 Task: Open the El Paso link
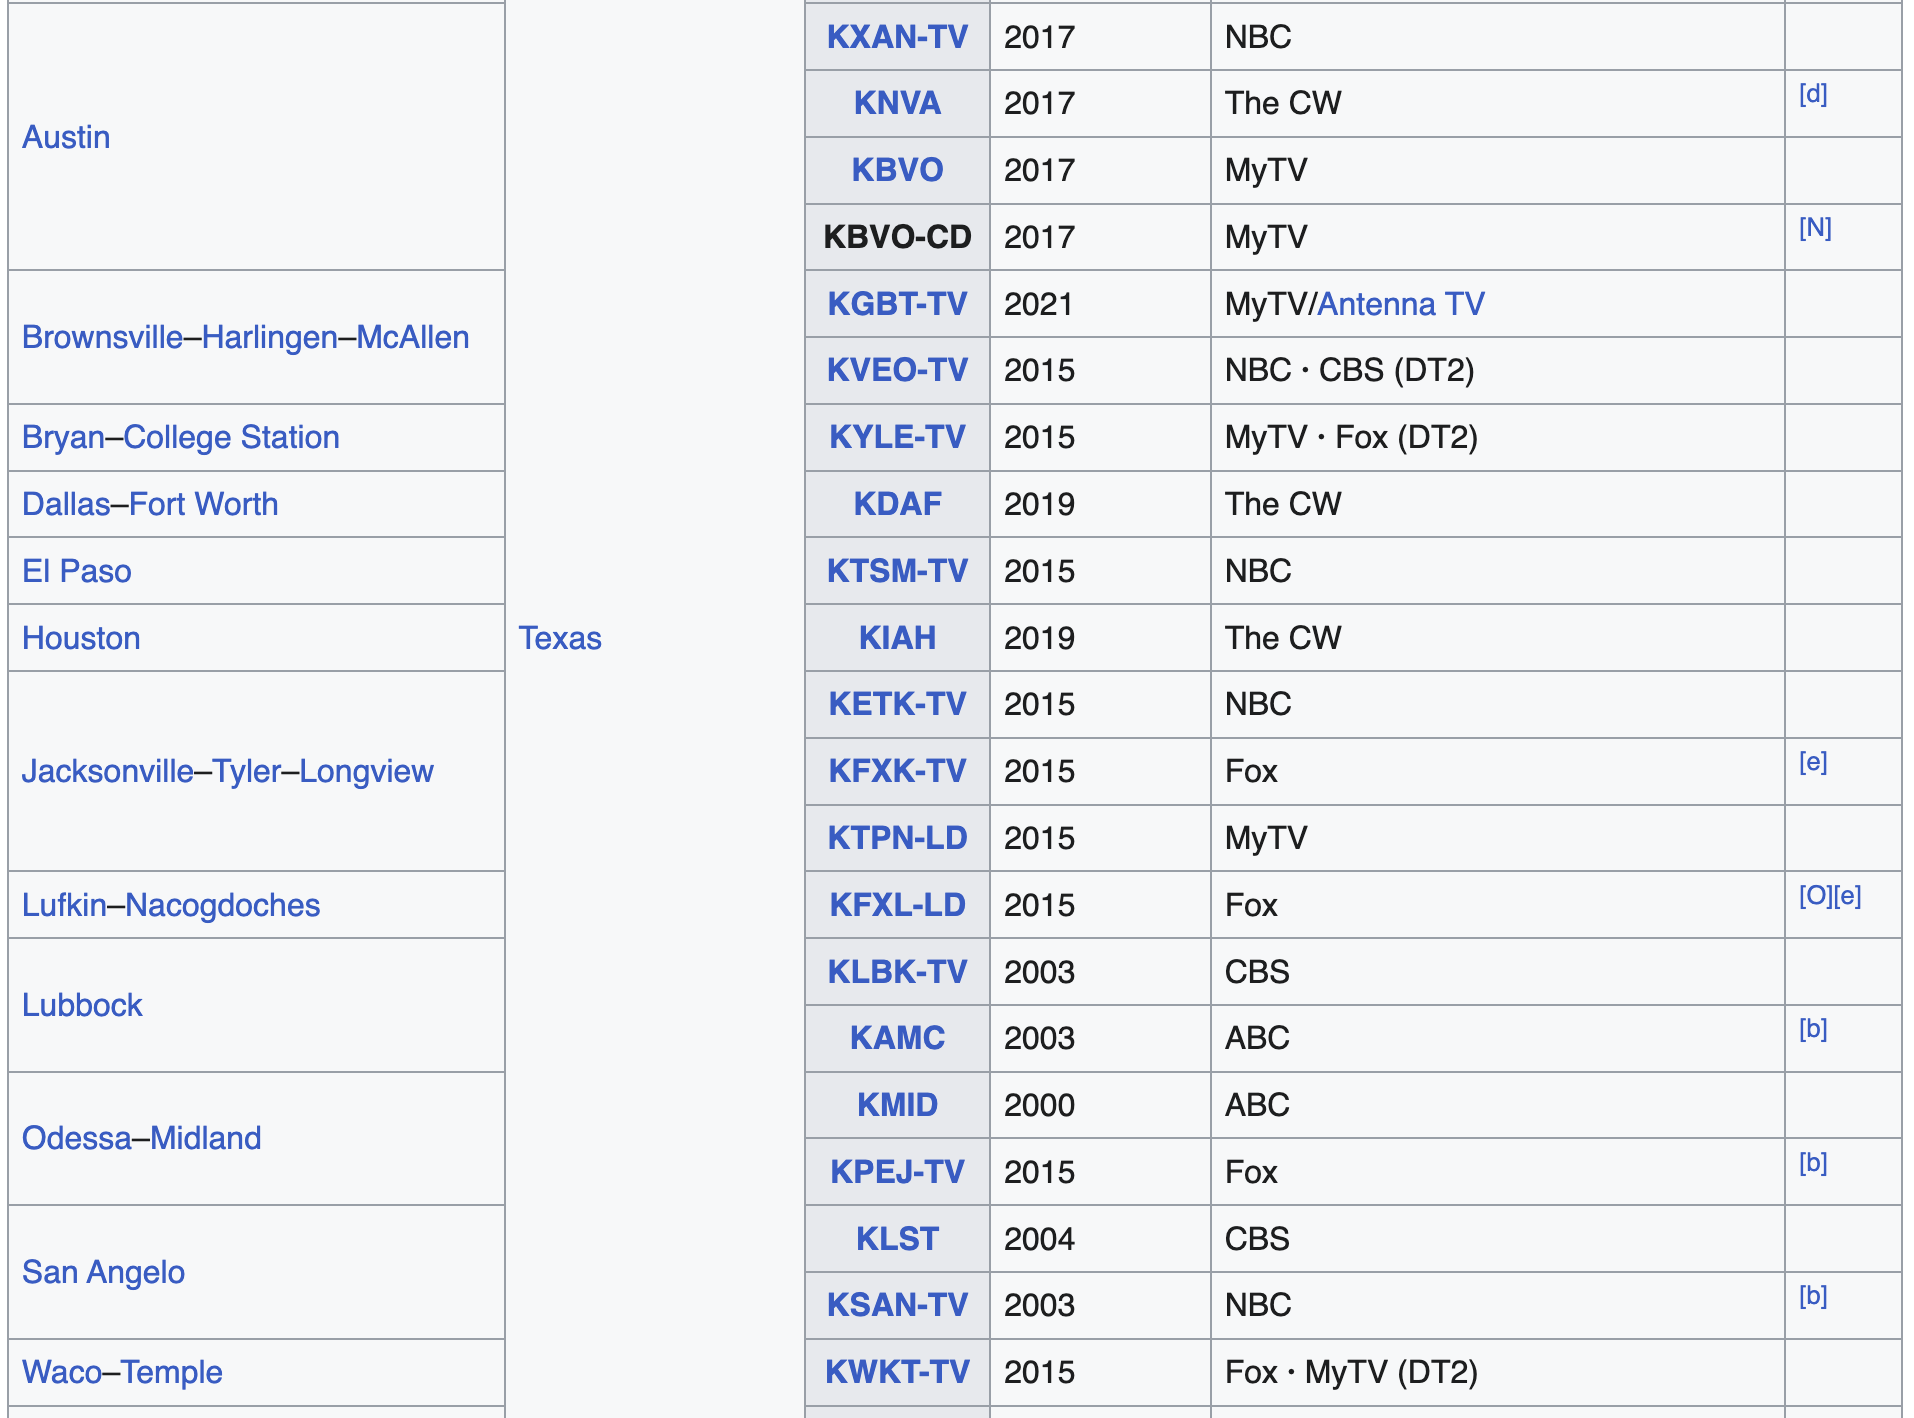click(x=77, y=571)
